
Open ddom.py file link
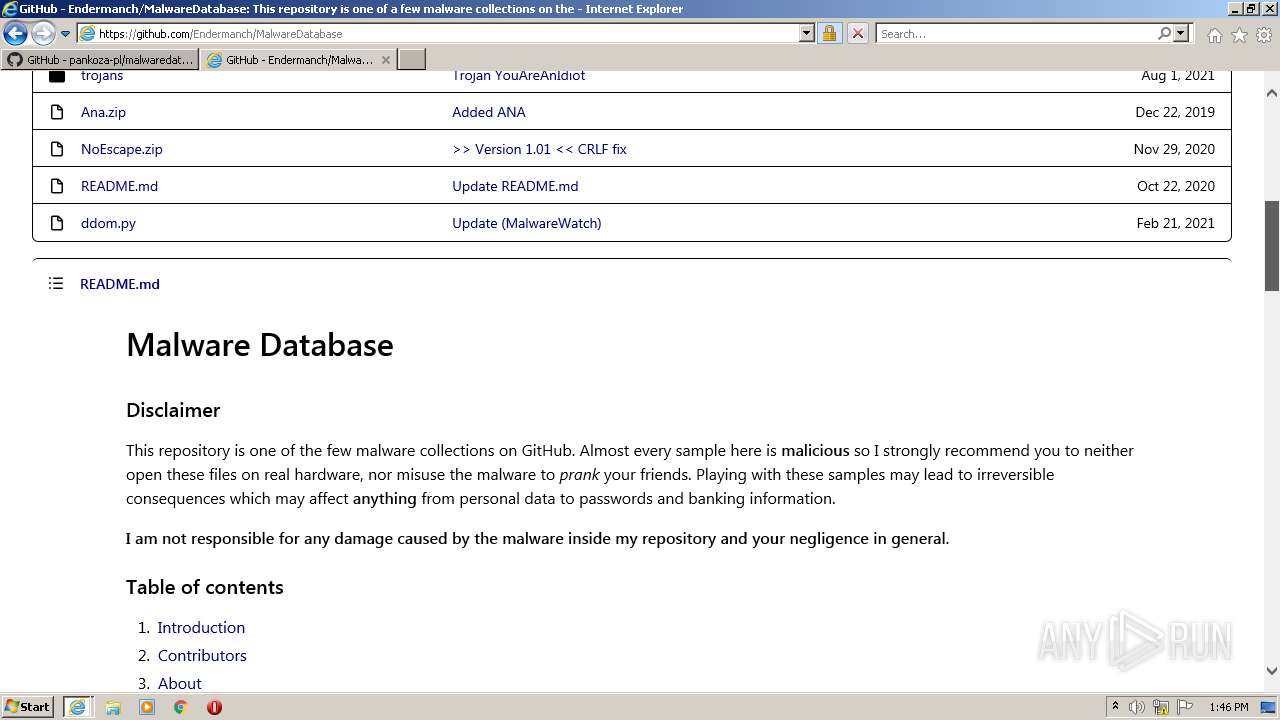[x=108, y=223]
